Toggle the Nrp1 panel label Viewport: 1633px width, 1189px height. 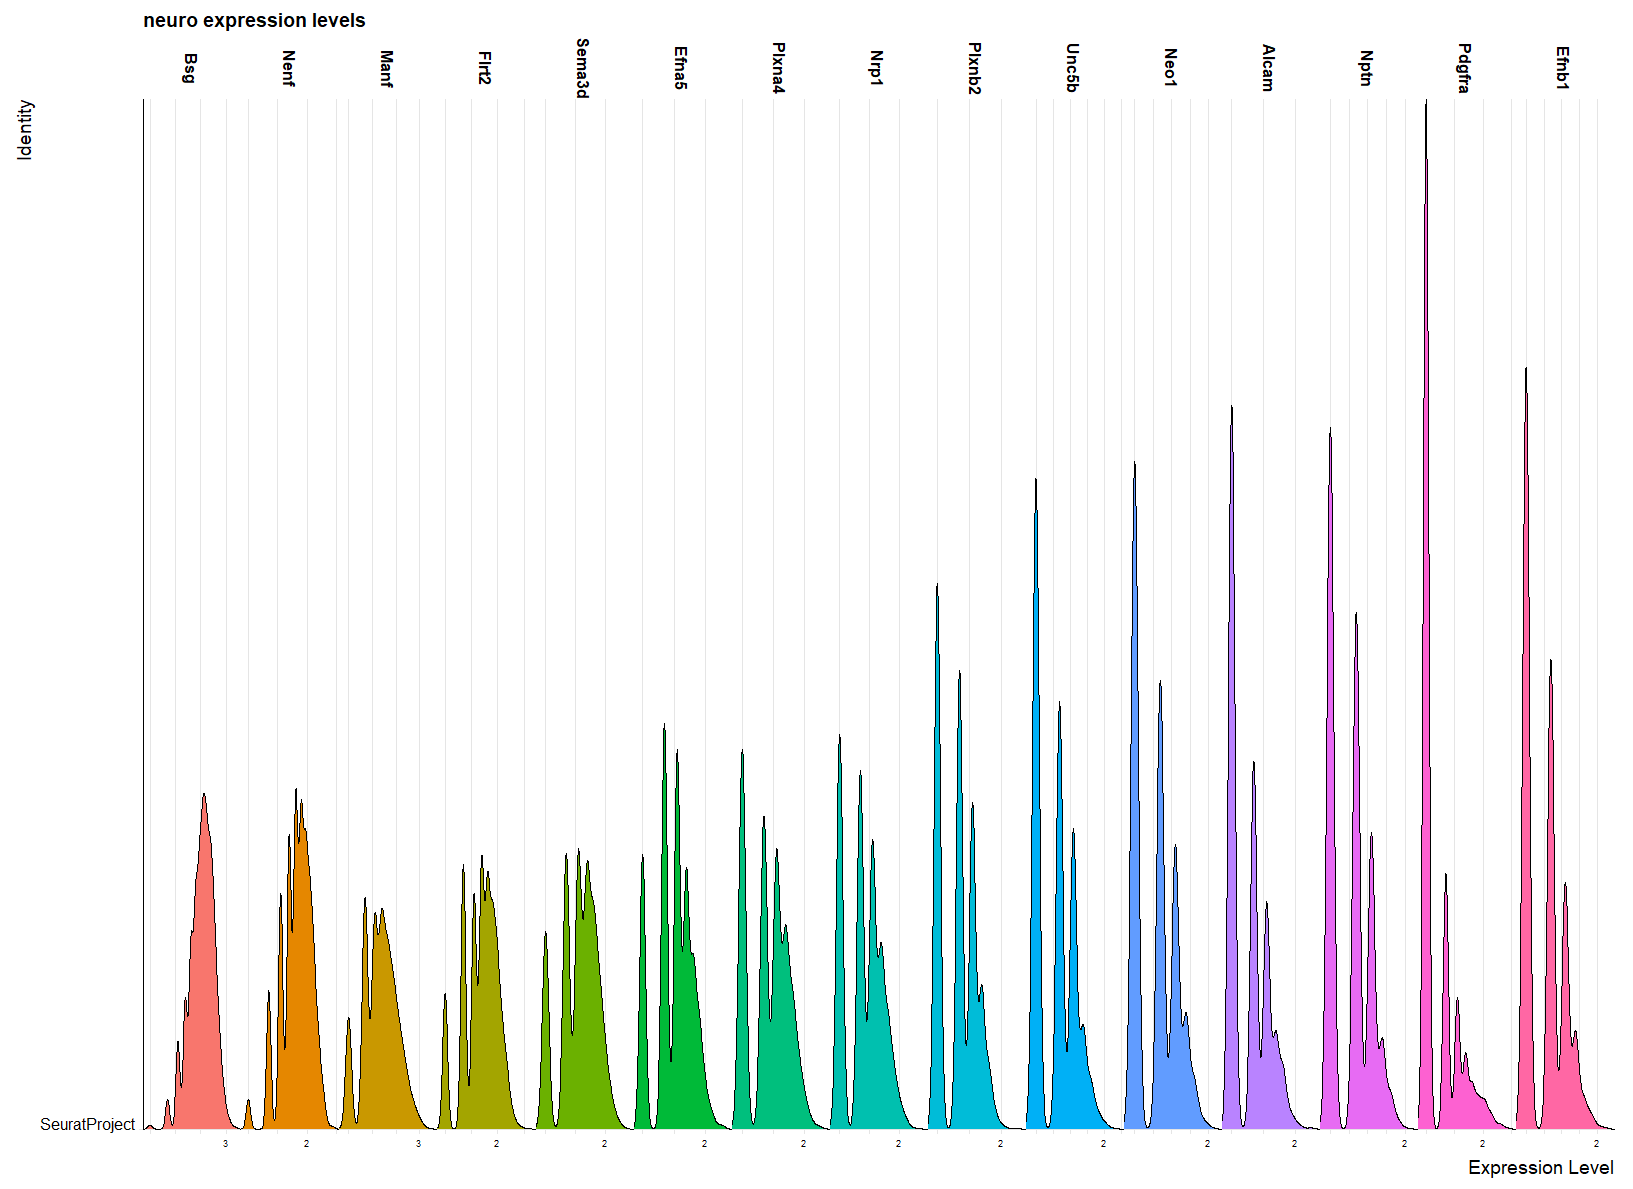click(873, 68)
